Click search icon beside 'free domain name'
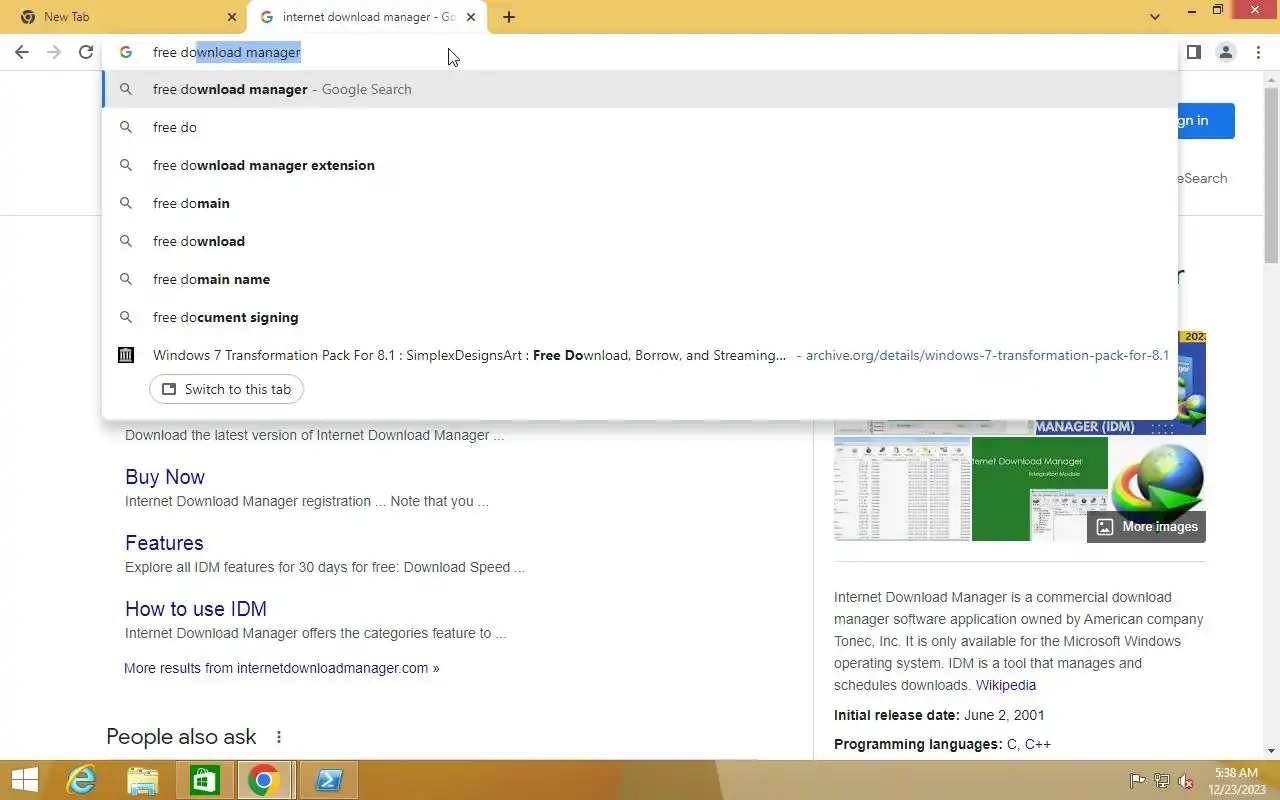Screen dimensions: 1280x800 click(x=126, y=279)
